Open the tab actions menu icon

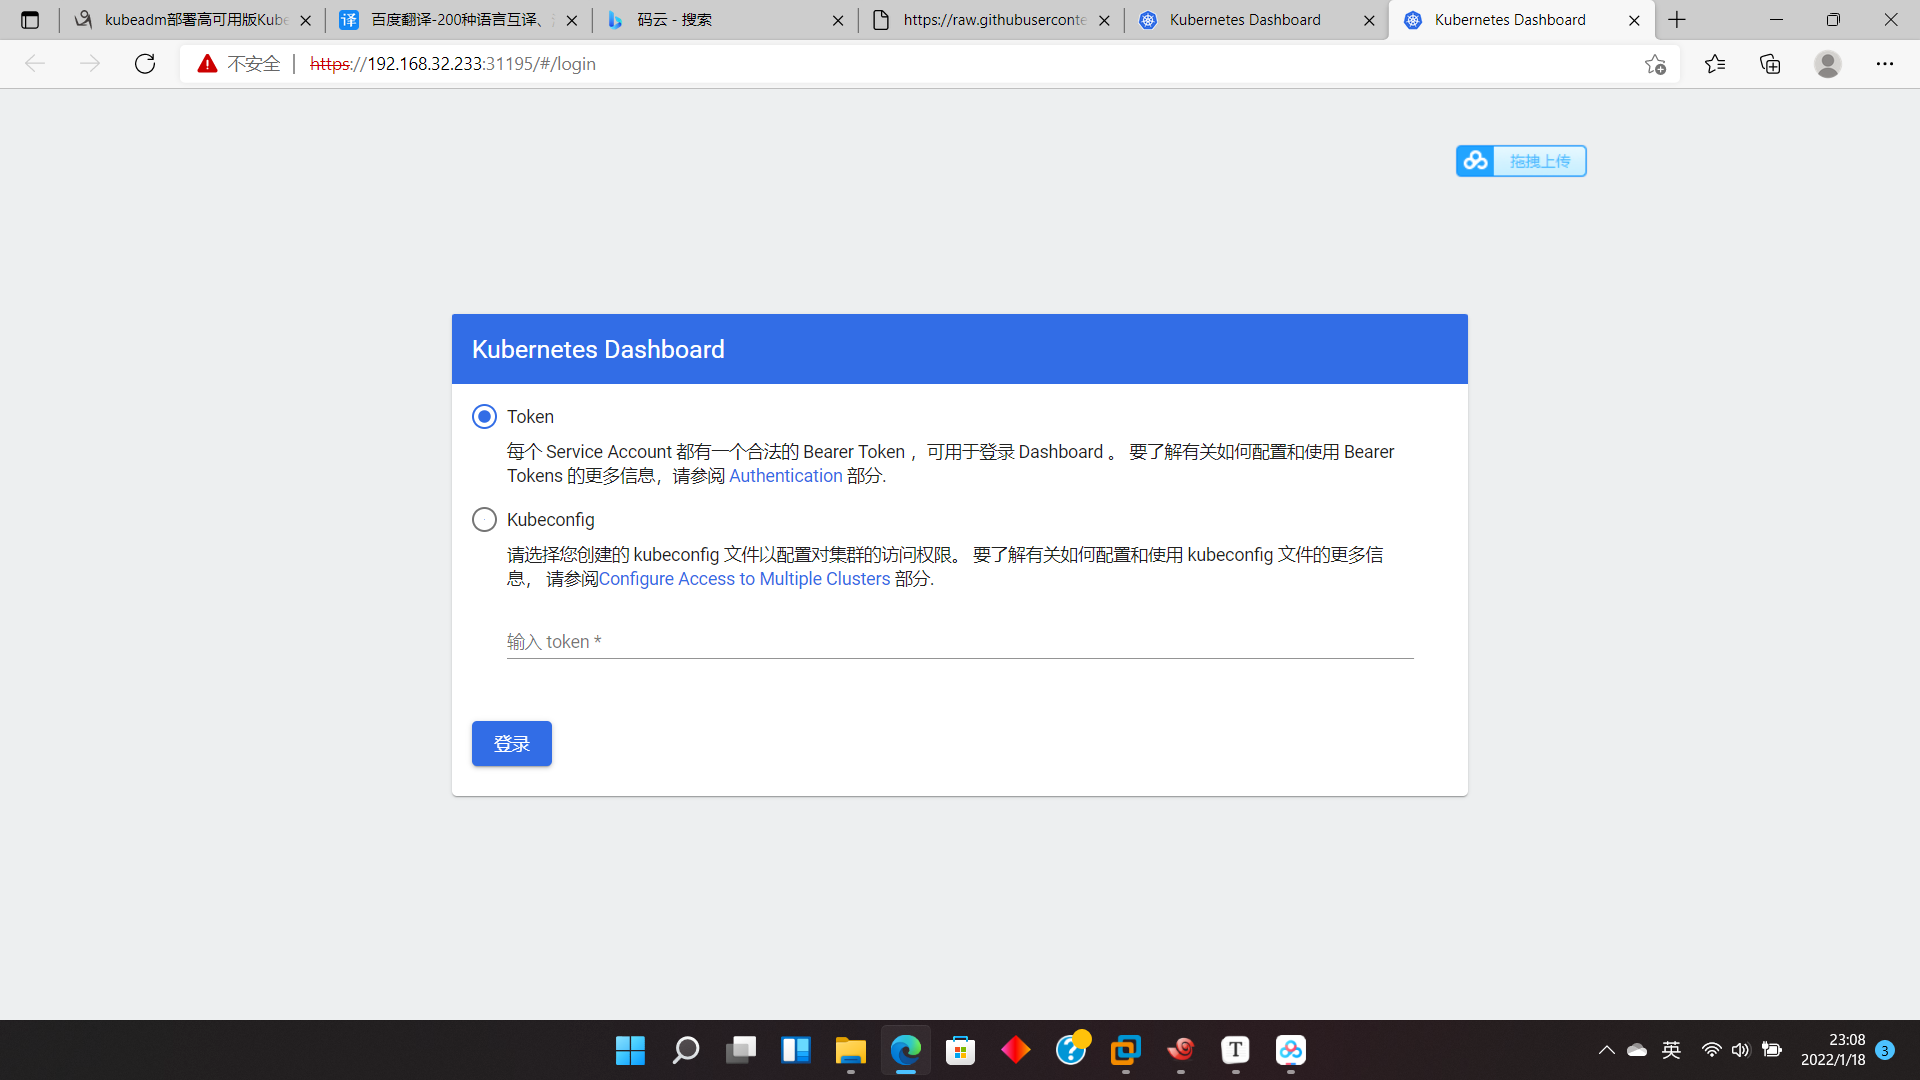[x=30, y=20]
